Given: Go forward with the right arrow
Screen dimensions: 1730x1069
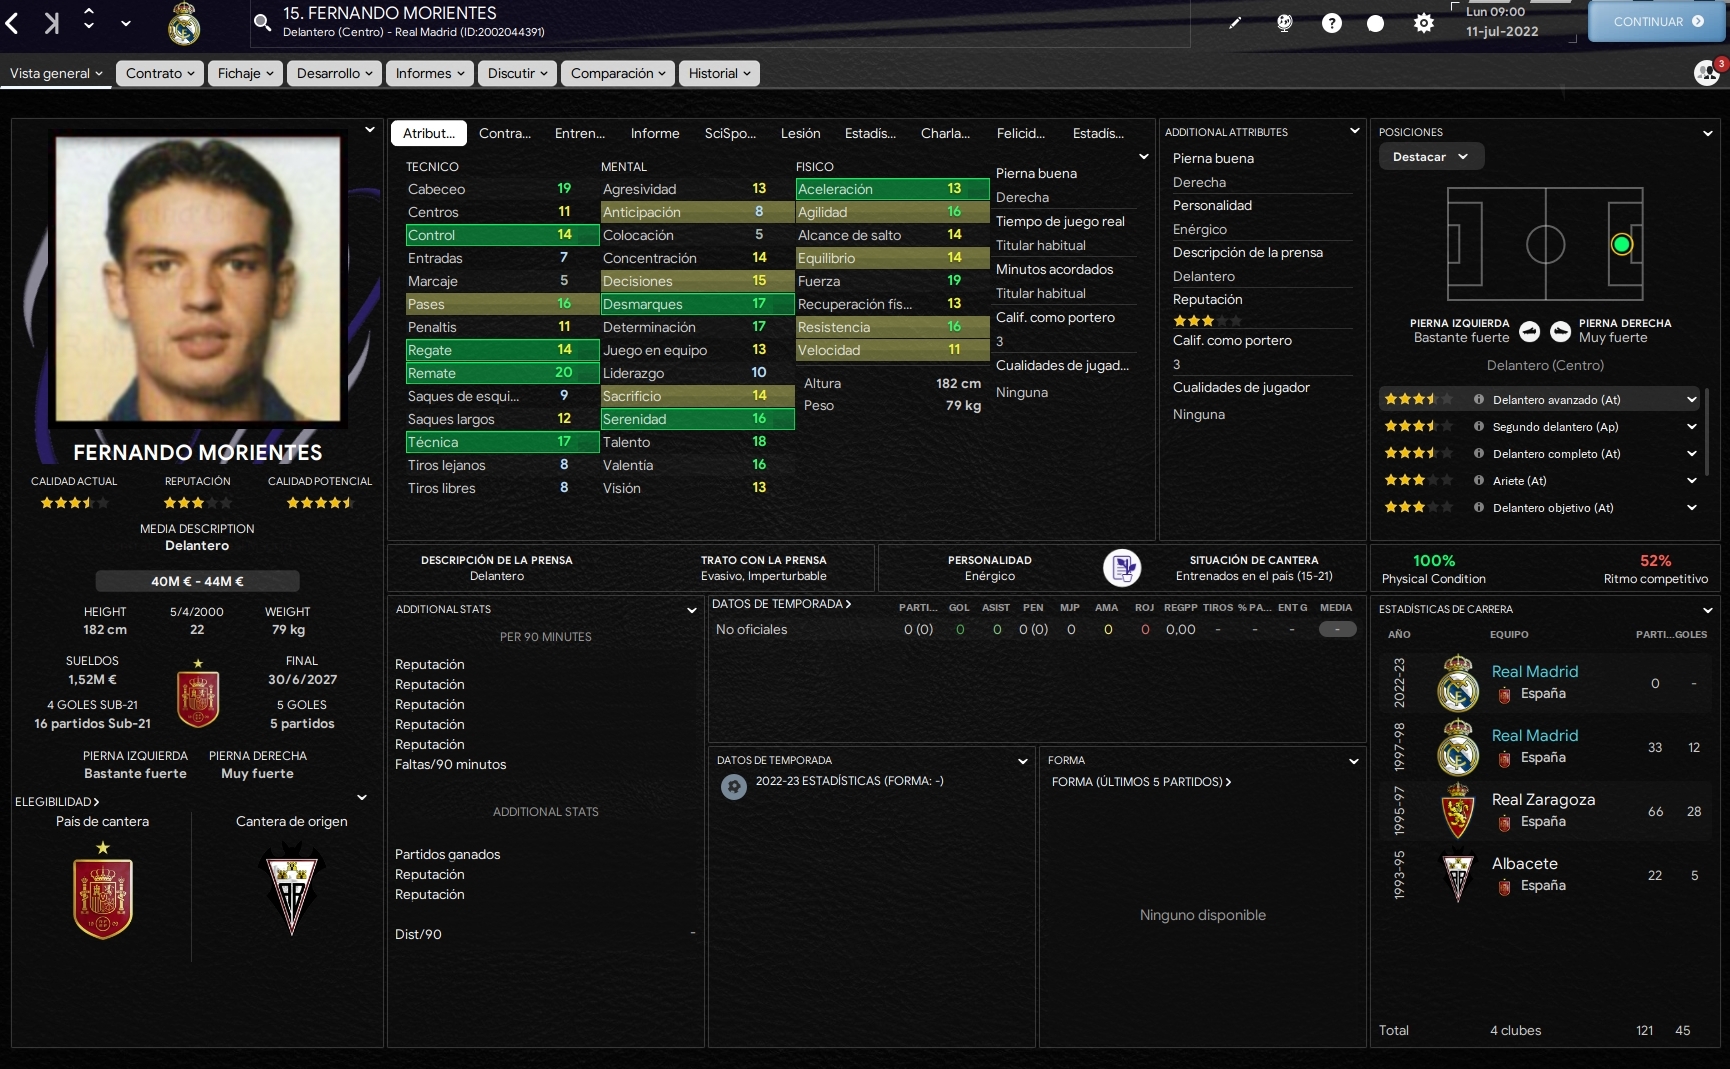Looking at the screenshot, I should point(52,22).
